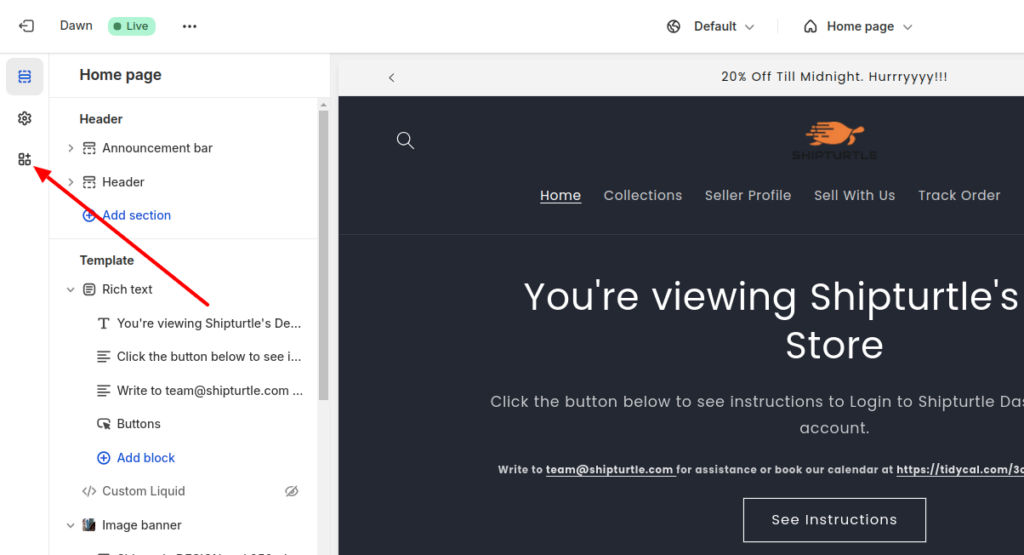Open the App embeds sidebar icon
This screenshot has height=555, width=1024.
(25, 159)
